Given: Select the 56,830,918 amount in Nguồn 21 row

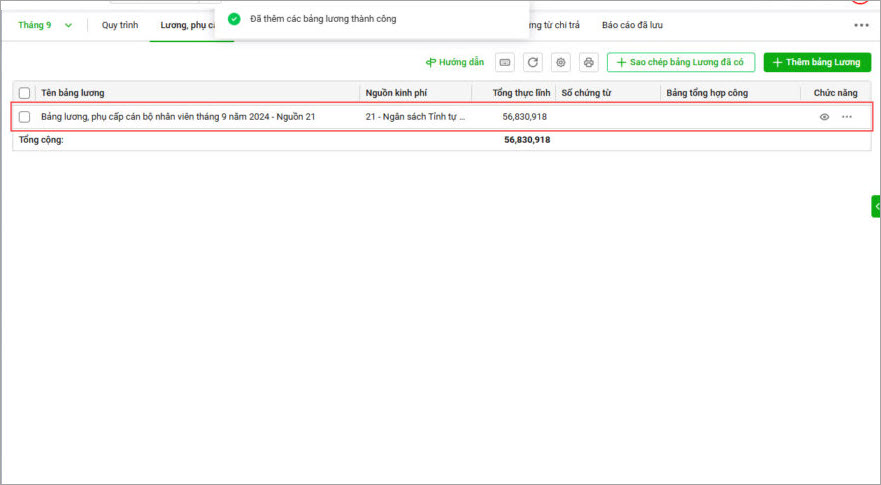Looking at the screenshot, I should pos(525,117).
